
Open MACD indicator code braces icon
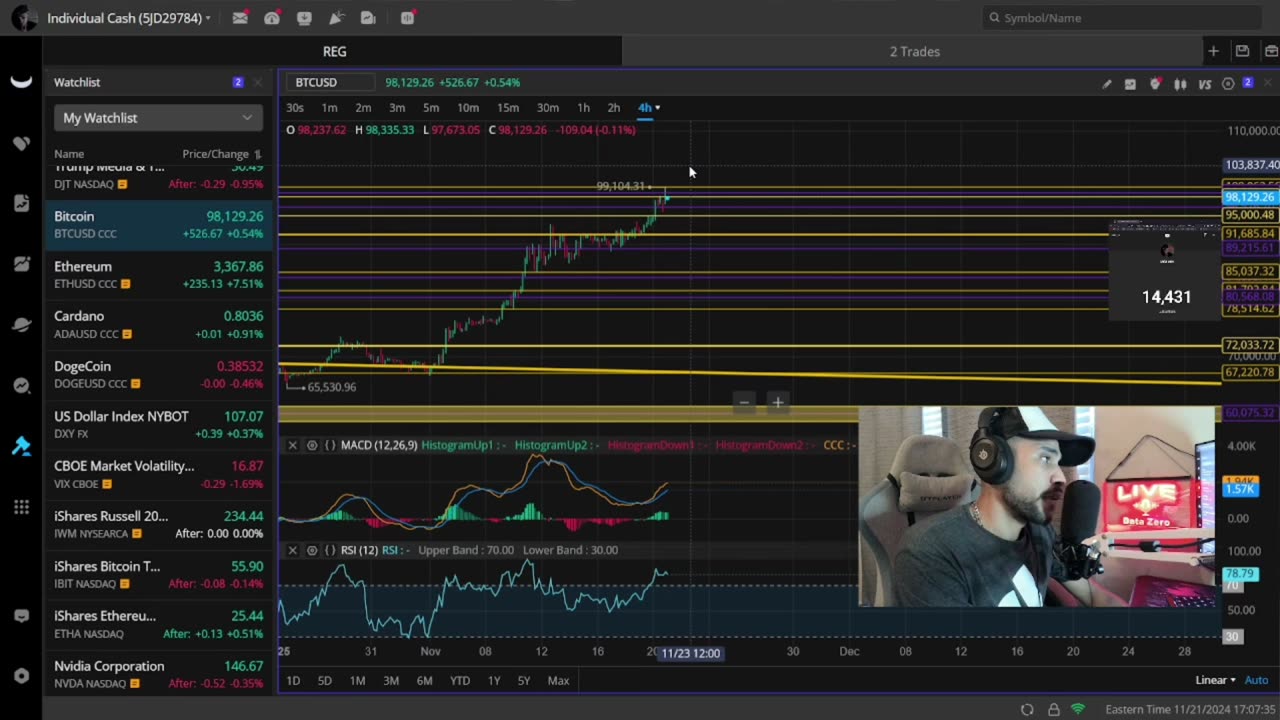point(330,445)
